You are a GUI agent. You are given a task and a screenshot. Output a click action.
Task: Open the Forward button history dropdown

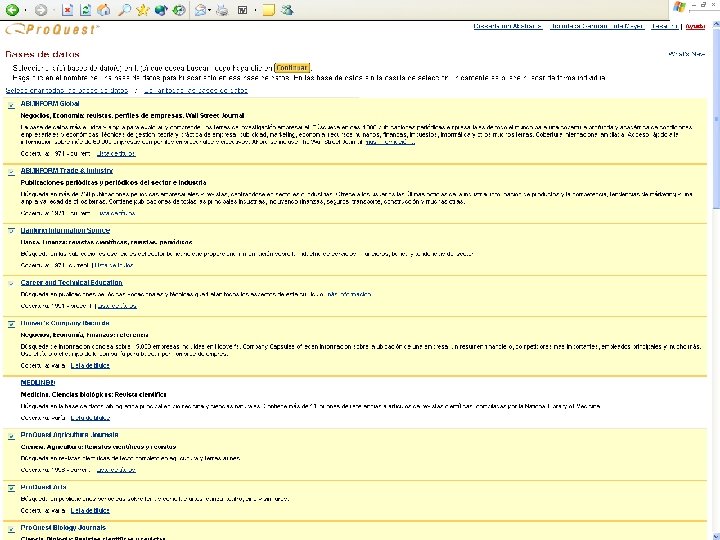[x=53, y=10]
